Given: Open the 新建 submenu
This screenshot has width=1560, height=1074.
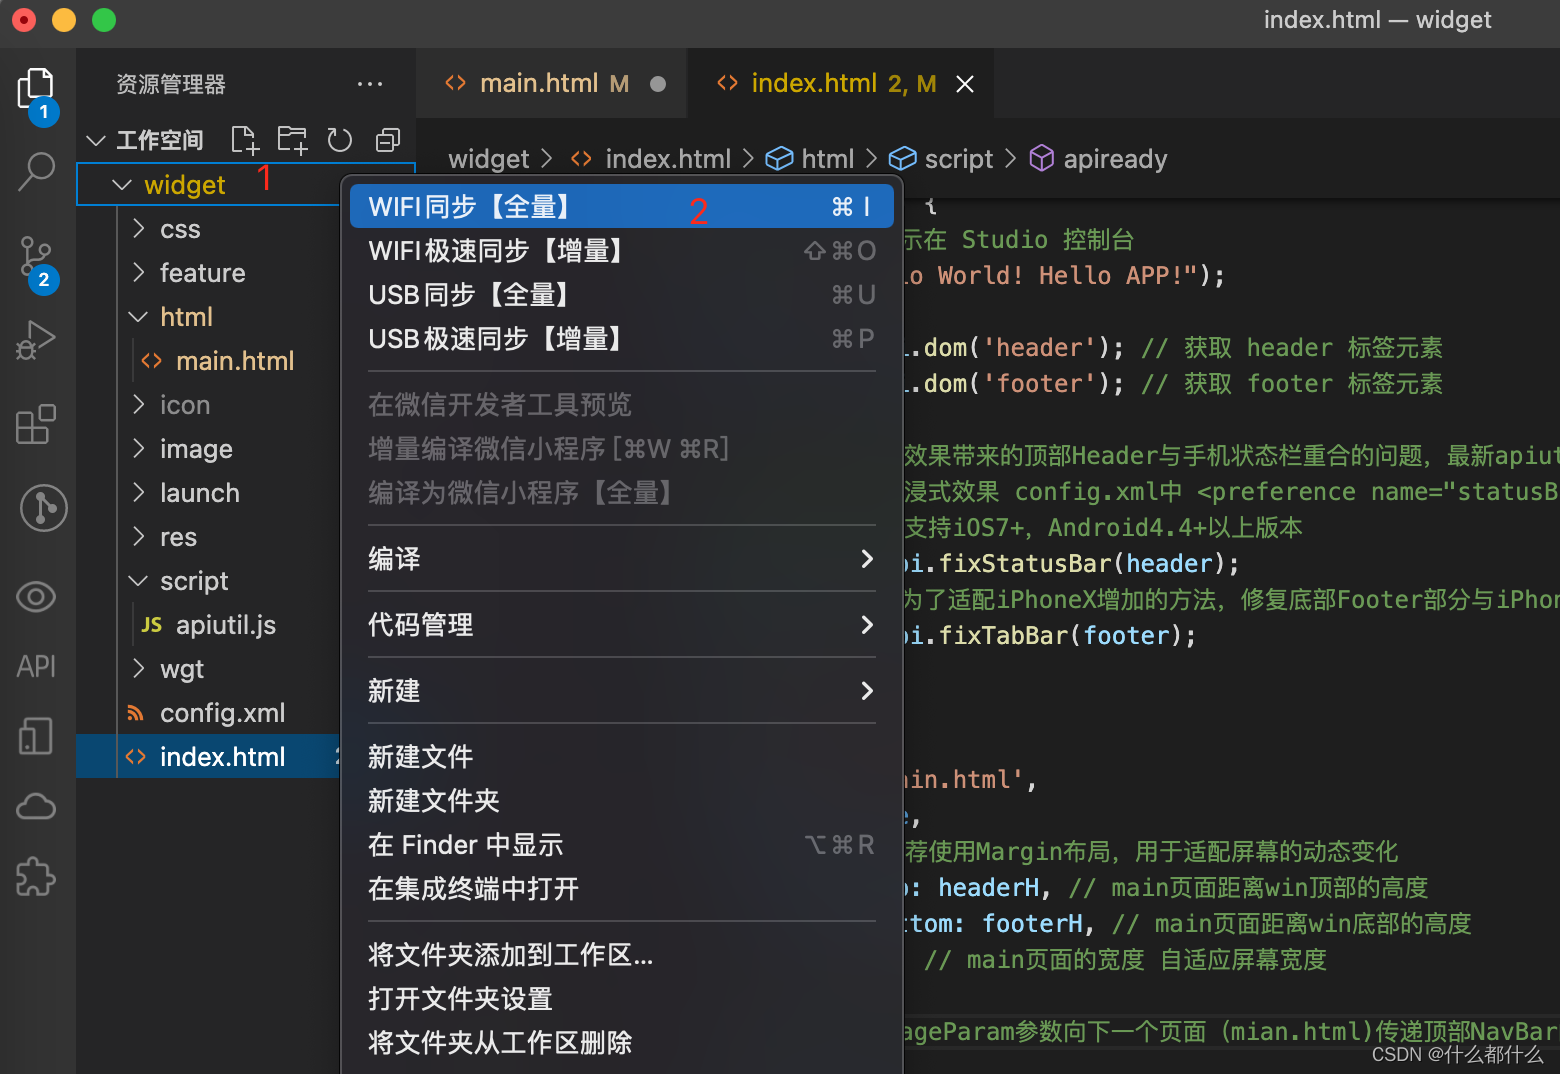Looking at the screenshot, I should point(621,691).
